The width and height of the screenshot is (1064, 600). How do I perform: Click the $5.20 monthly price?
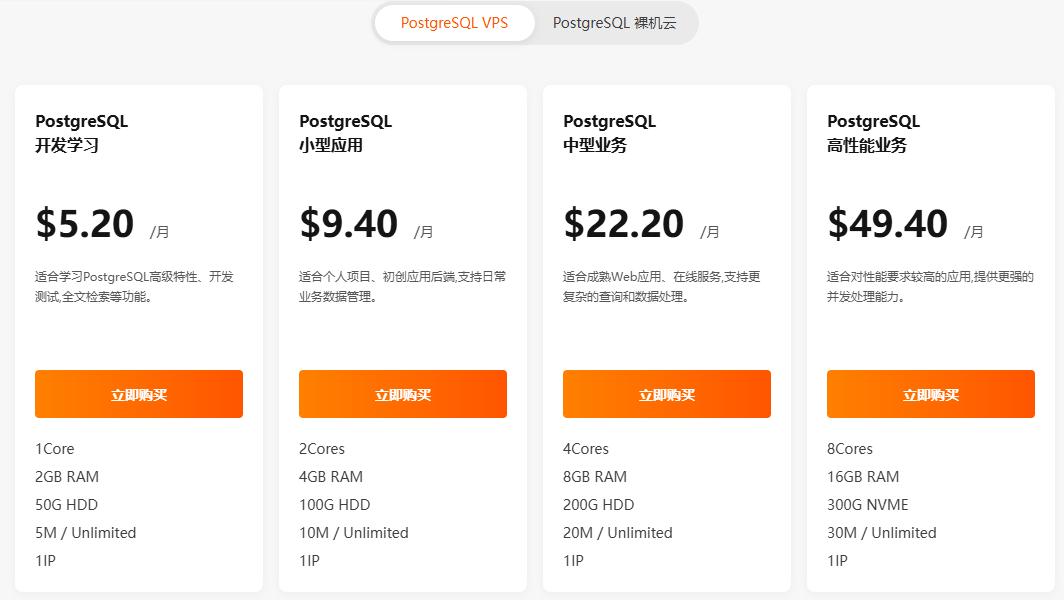point(85,223)
